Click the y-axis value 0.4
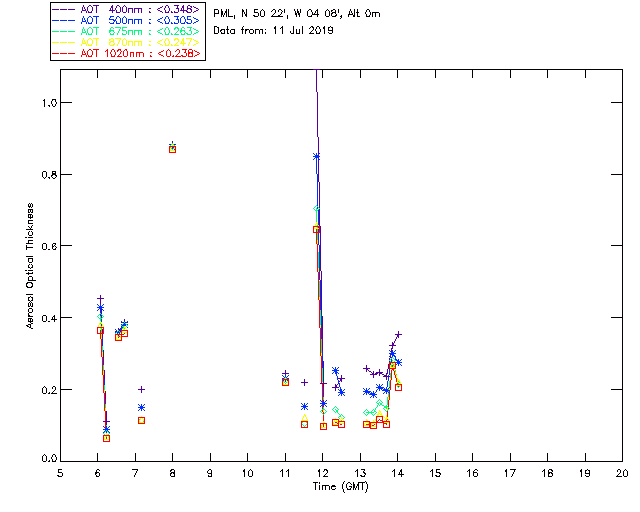This screenshot has height=512, width=640. (49, 318)
